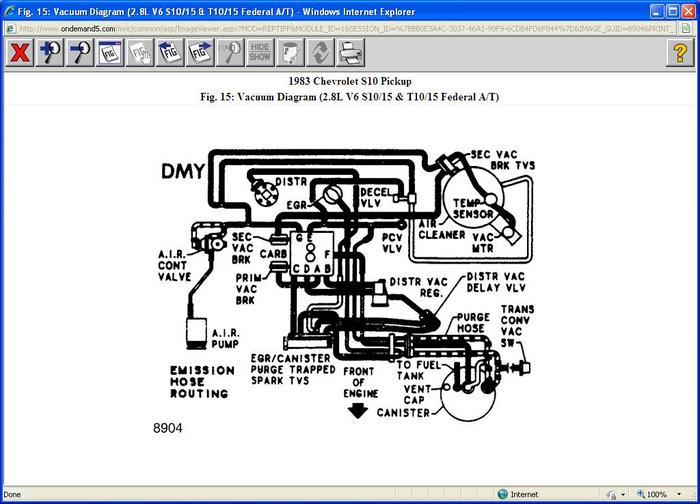Click the 'FRONT OF ENGINE' label
Screen dimensions: 700x504
pos(360,383)
